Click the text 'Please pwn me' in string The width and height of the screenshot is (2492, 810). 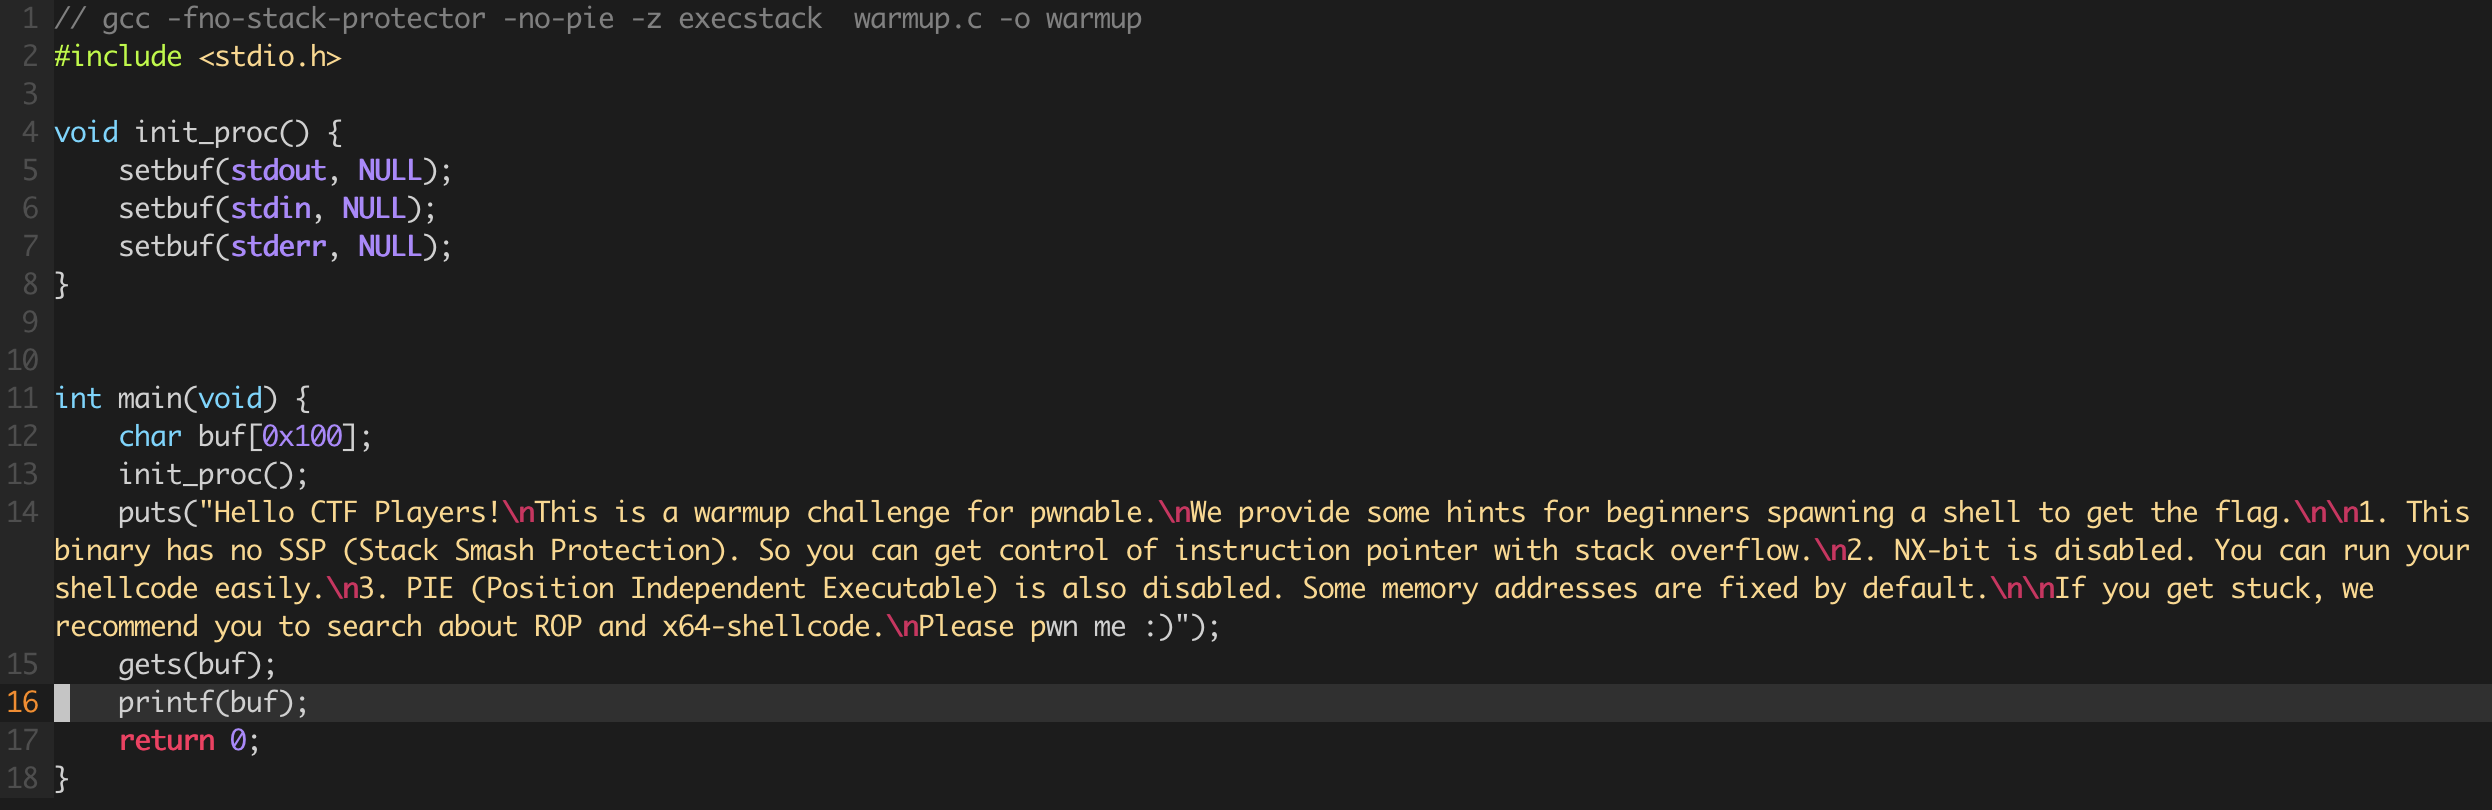[x=1022, y=627]
